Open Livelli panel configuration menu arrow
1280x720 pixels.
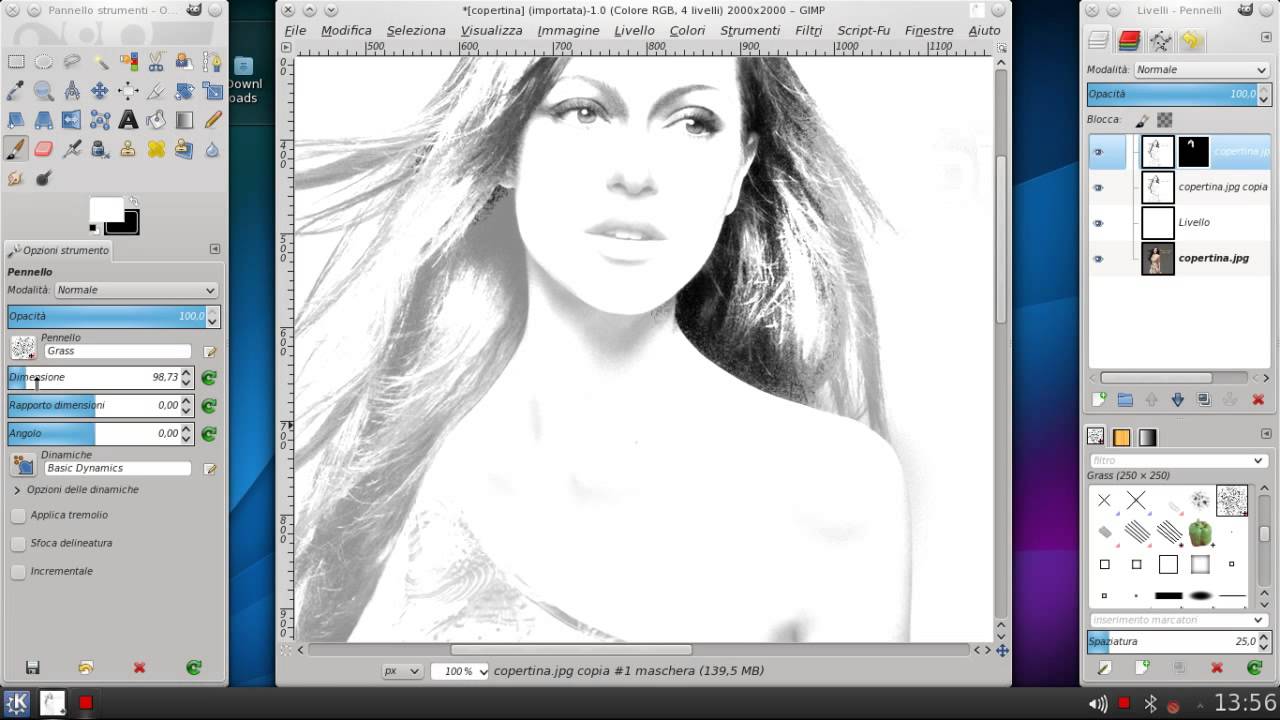pos(1265,40)
